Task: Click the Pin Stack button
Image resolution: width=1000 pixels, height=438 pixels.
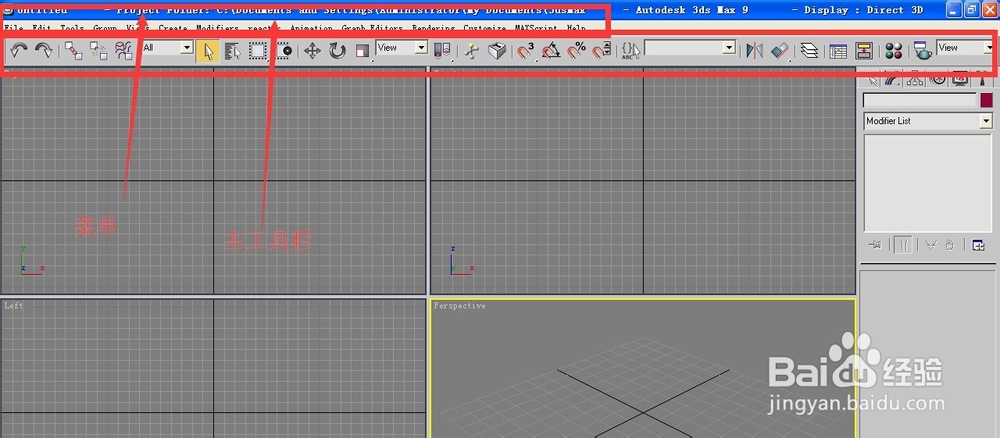Action: click(x=875, y=245)
